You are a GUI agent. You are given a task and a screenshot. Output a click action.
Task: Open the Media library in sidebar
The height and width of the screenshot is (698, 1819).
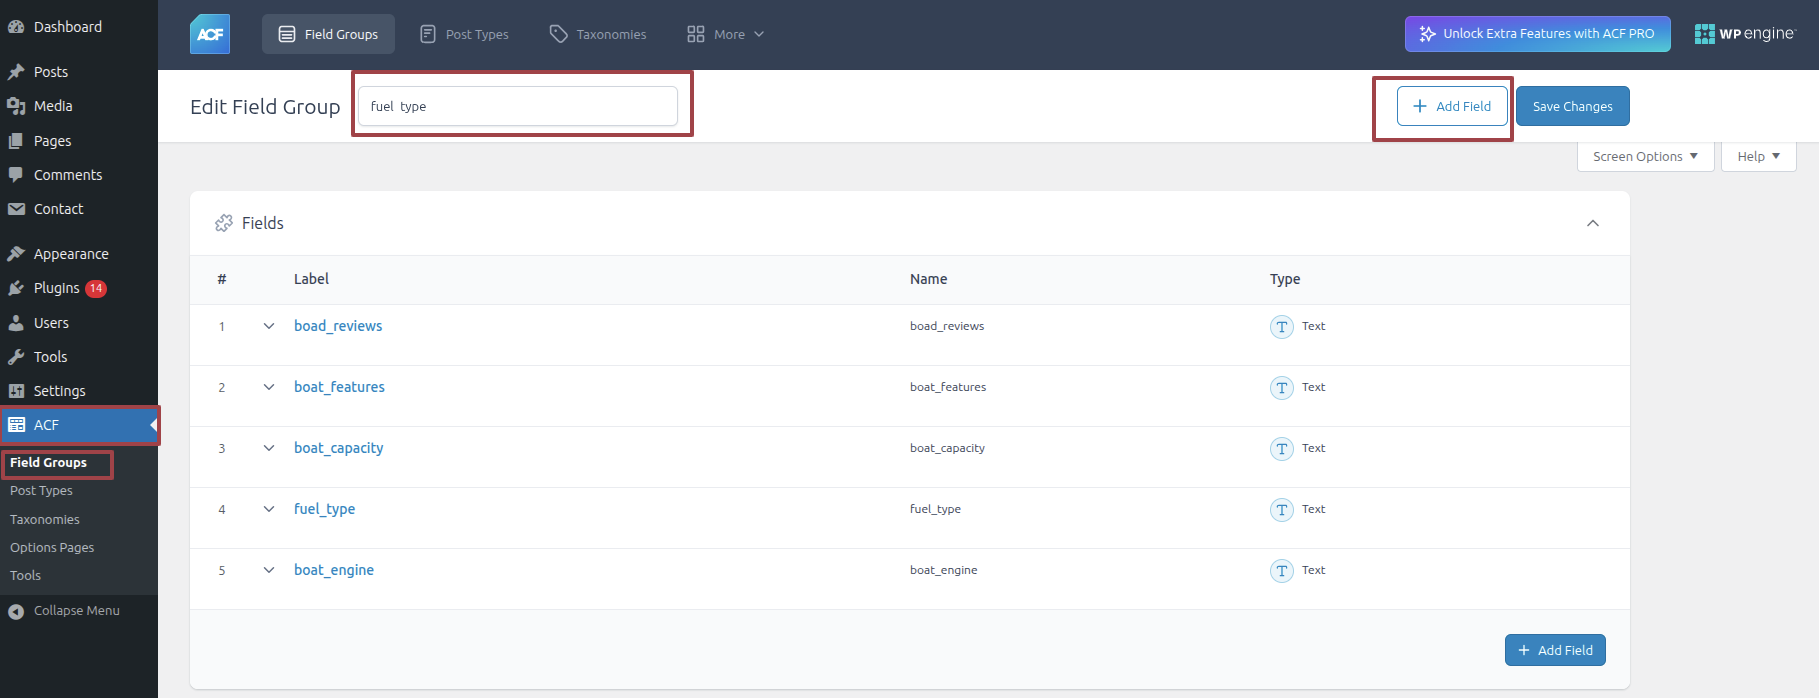(x=53, y=106)
